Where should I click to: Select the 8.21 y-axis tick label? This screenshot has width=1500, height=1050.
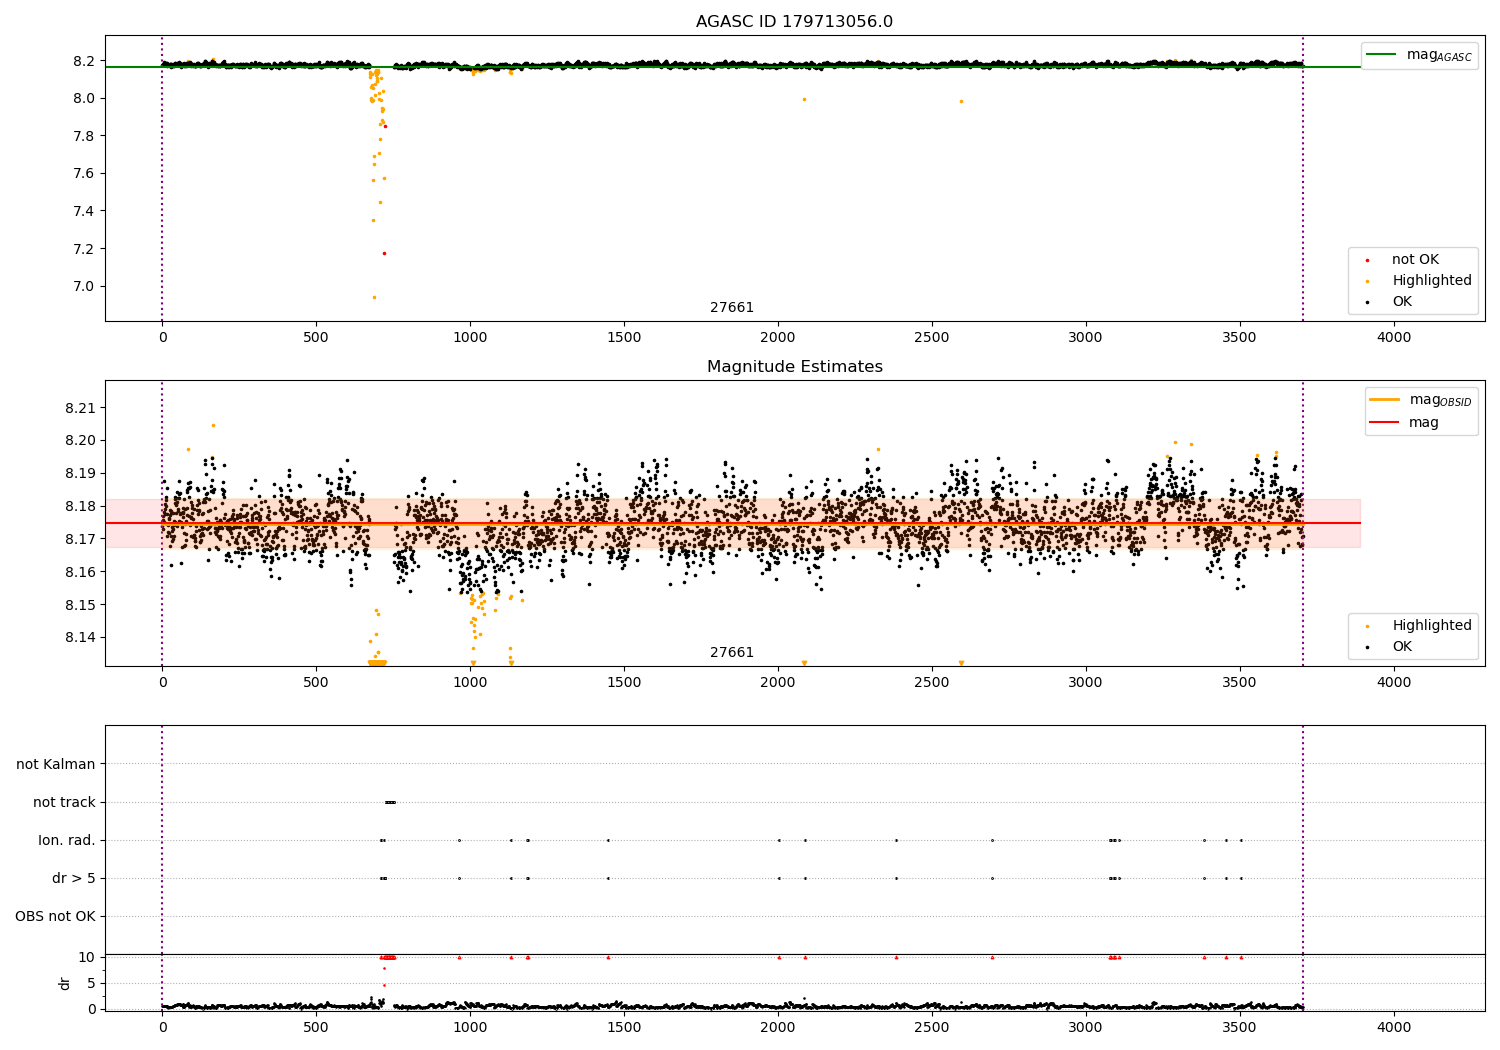pyautogui.click(x=80, y=408)
